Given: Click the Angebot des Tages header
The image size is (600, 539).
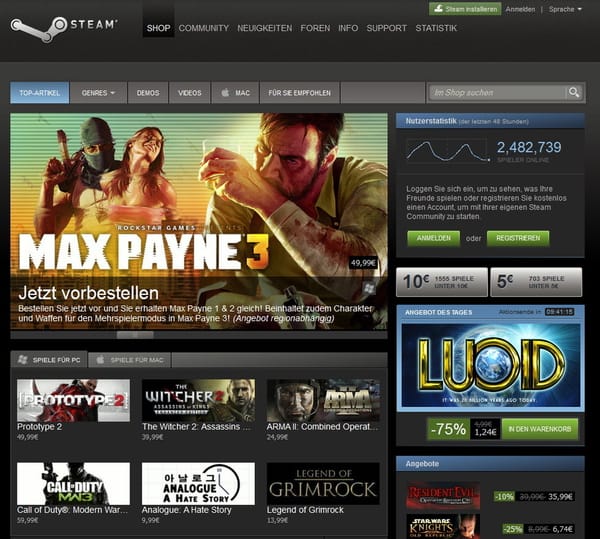Looking at the screenshot, I should click(x=438, y=312).
